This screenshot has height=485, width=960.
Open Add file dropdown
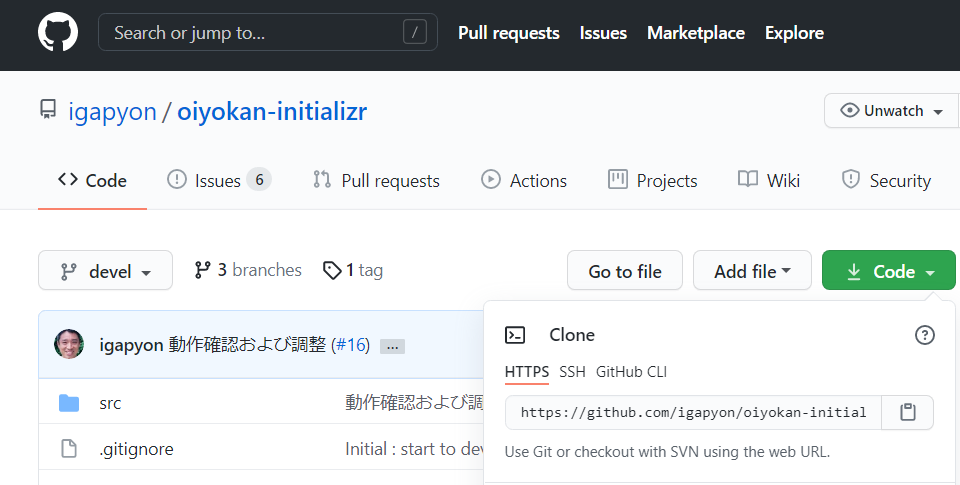[752, 271]
